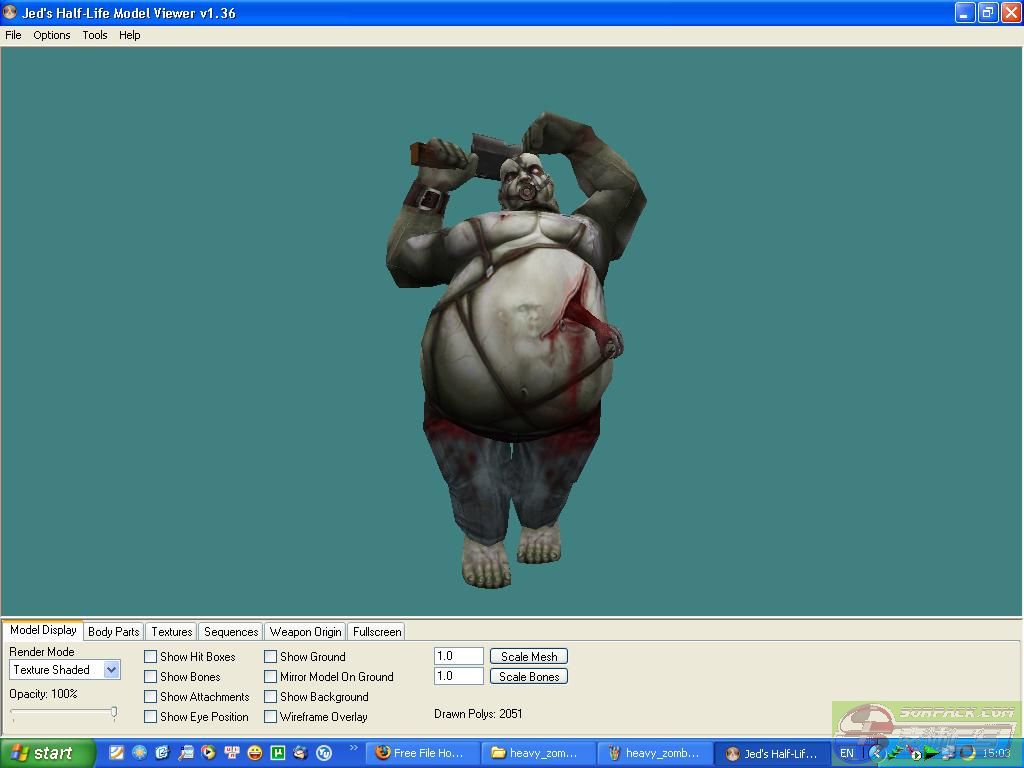Expand the Render Mode dropdown
Screen dimensions: 1024x768
coord(112,669)
